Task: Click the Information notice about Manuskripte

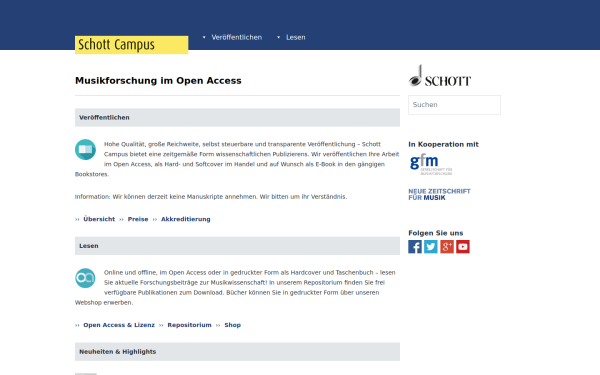Action: 211,197
